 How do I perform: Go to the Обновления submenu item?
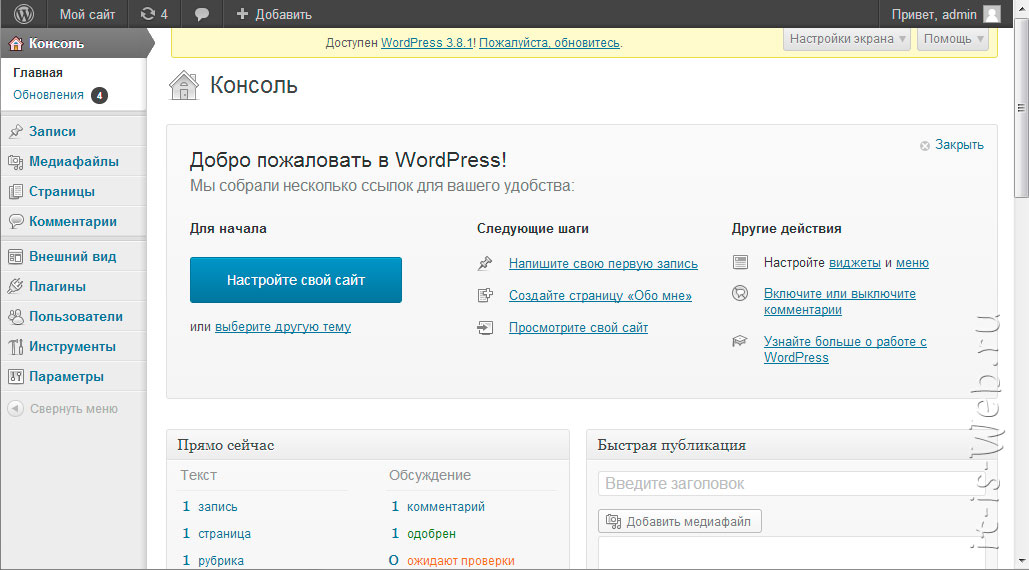point(49,95)
